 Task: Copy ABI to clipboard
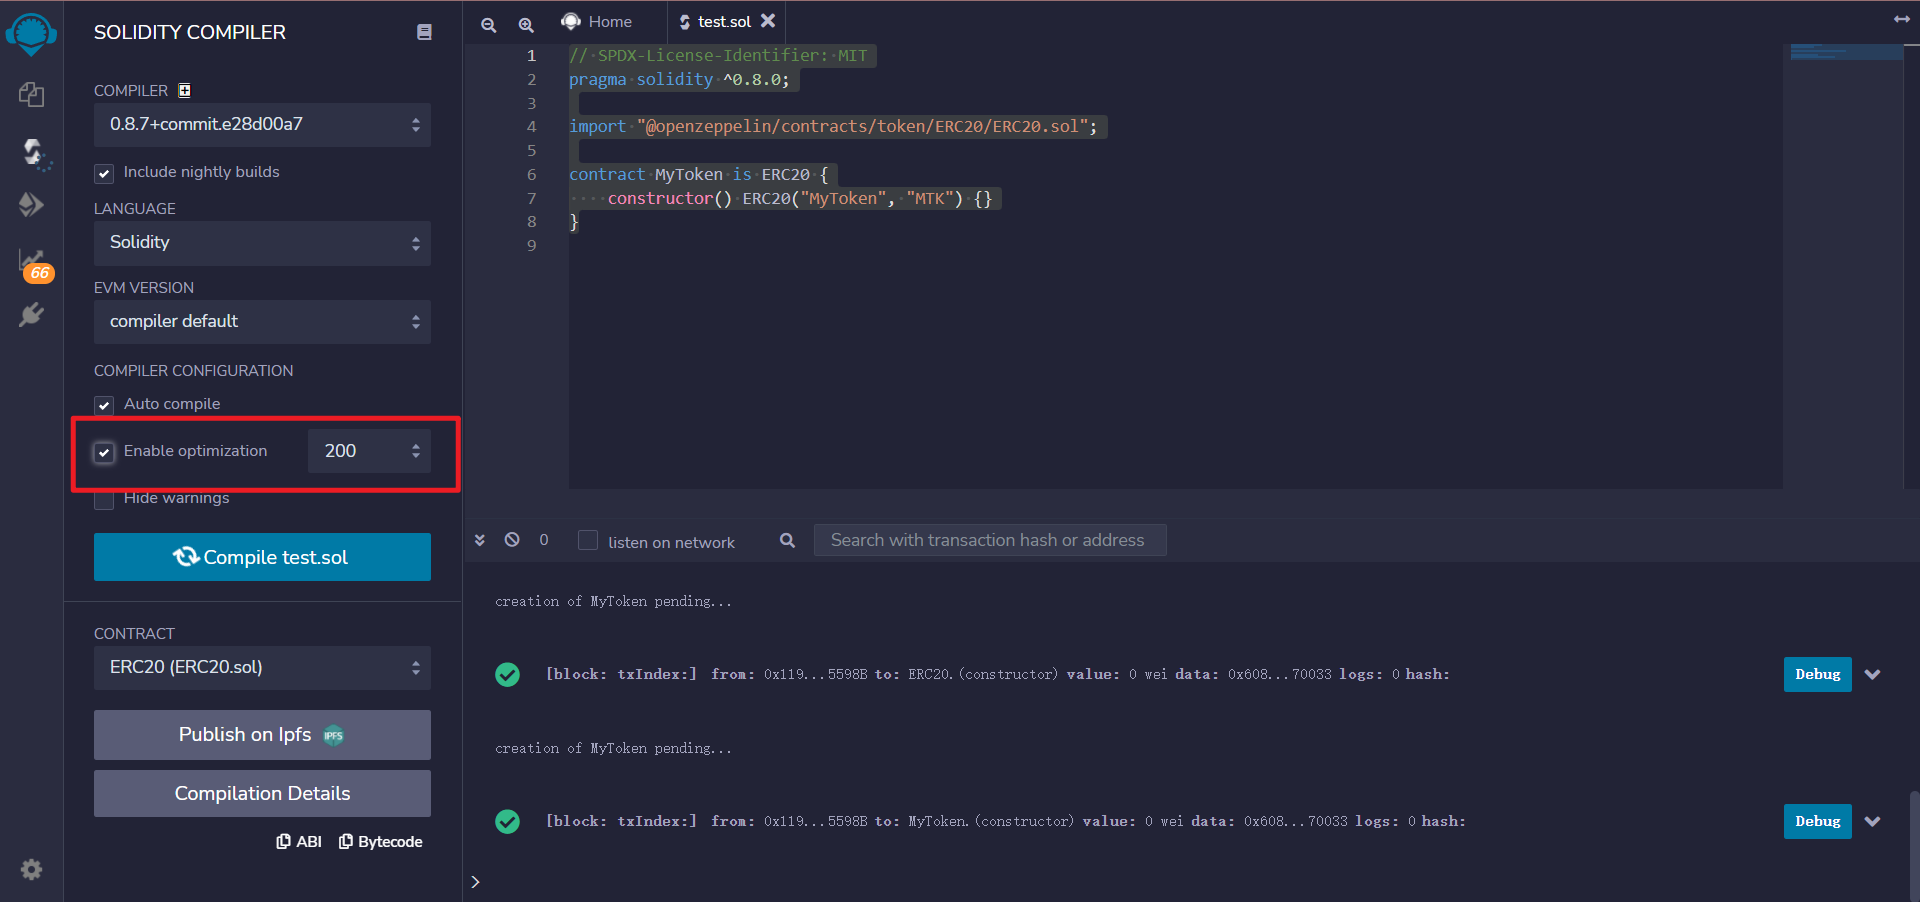299,842
